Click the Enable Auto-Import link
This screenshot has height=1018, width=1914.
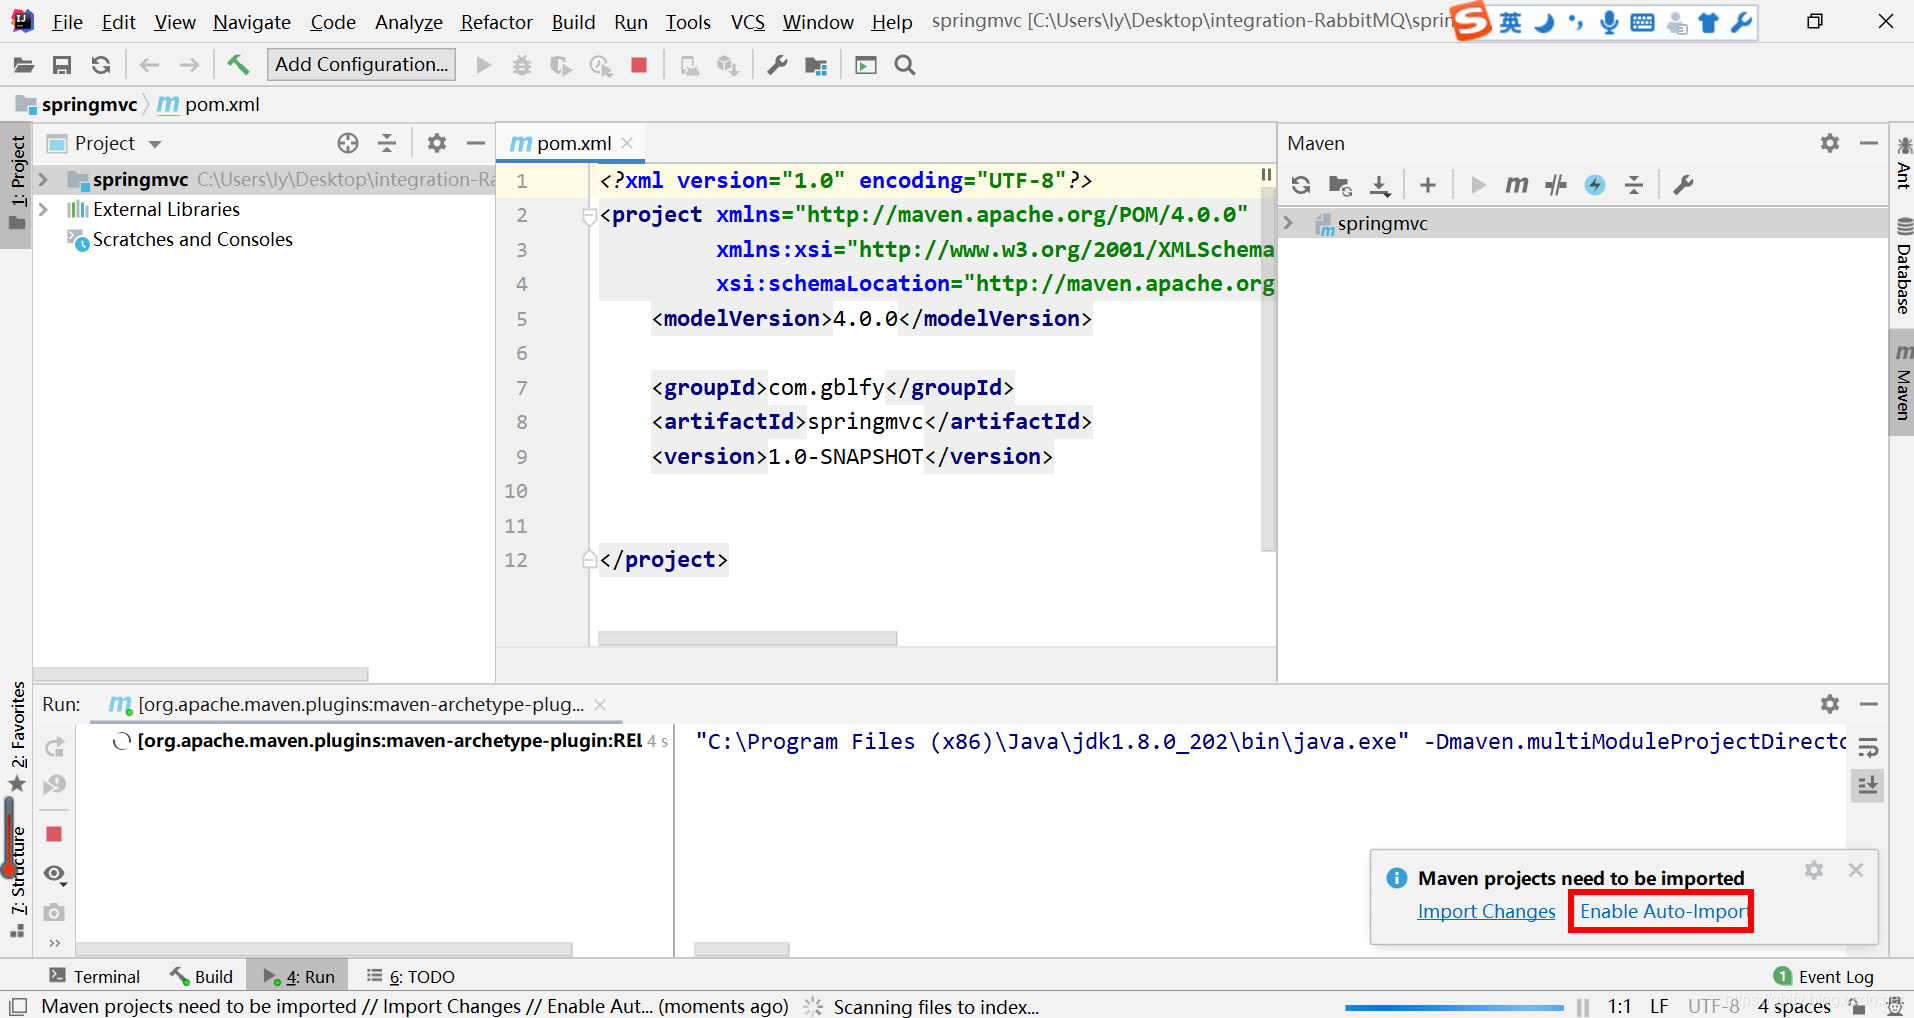[x=1663, y=911]
